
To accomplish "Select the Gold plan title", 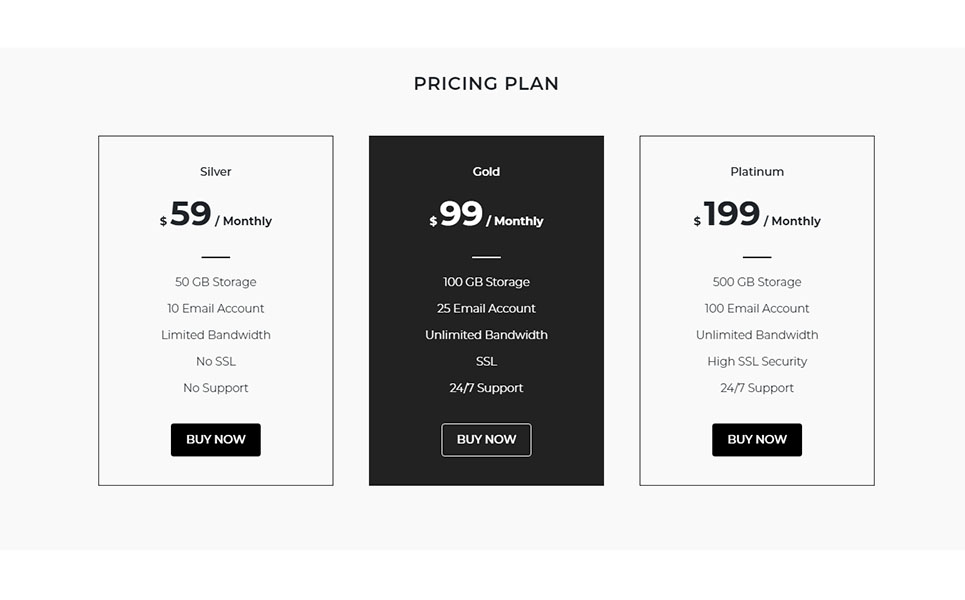I will [486, 172].
